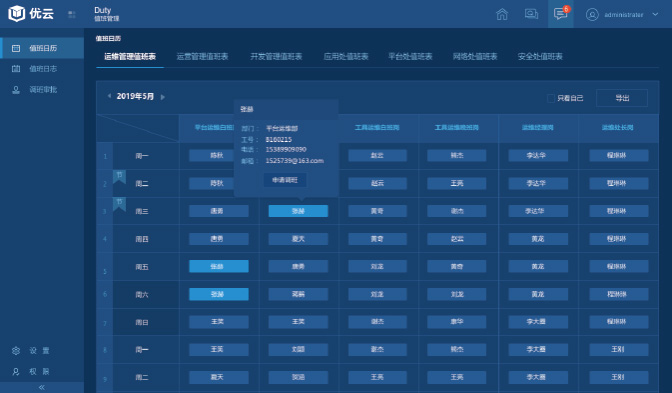Click phone 15389909090 in popup
The height and width of the screenshot is (393, 672).
point(286,150)
